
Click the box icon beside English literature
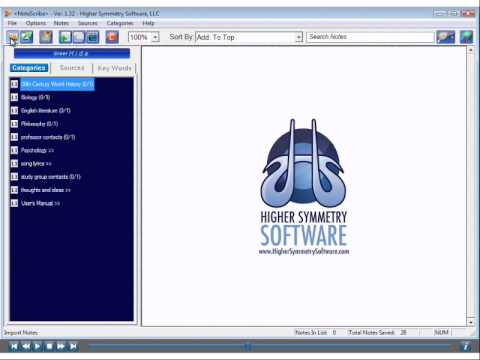point(14,111)
